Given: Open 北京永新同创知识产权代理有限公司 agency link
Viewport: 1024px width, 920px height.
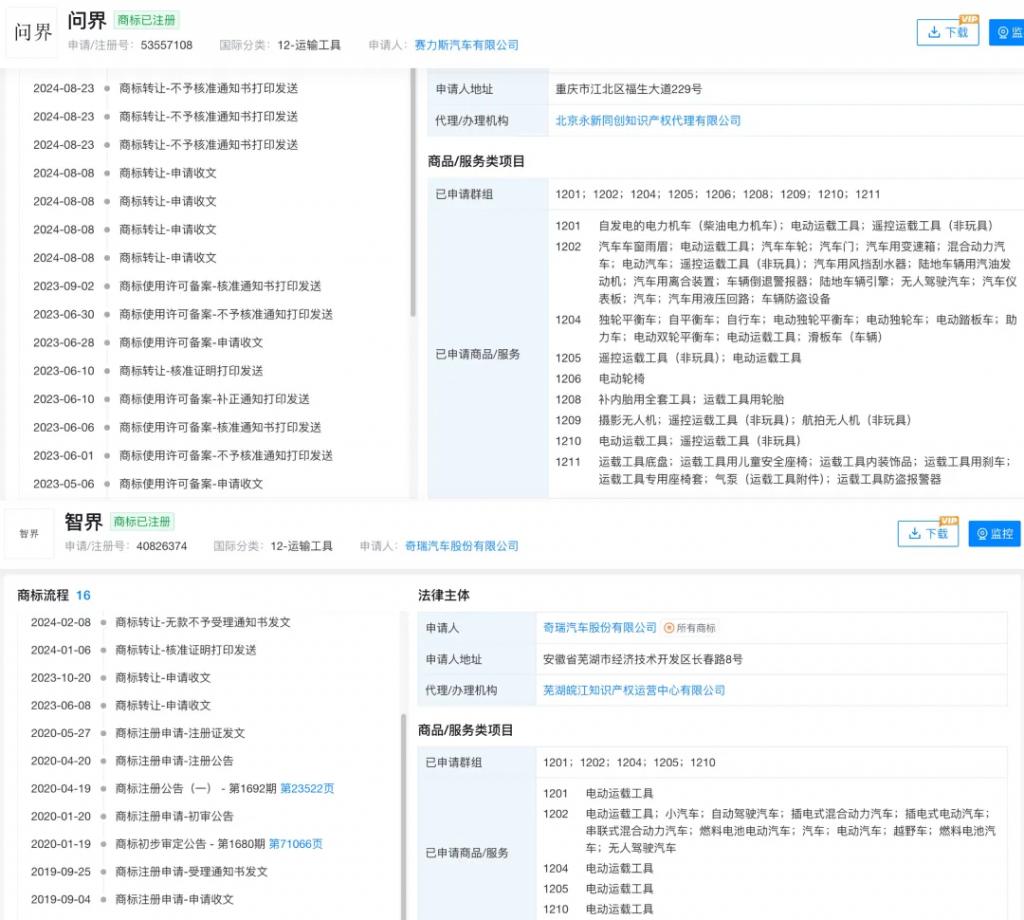Looking at the screenshot, I should coord(648,120).
